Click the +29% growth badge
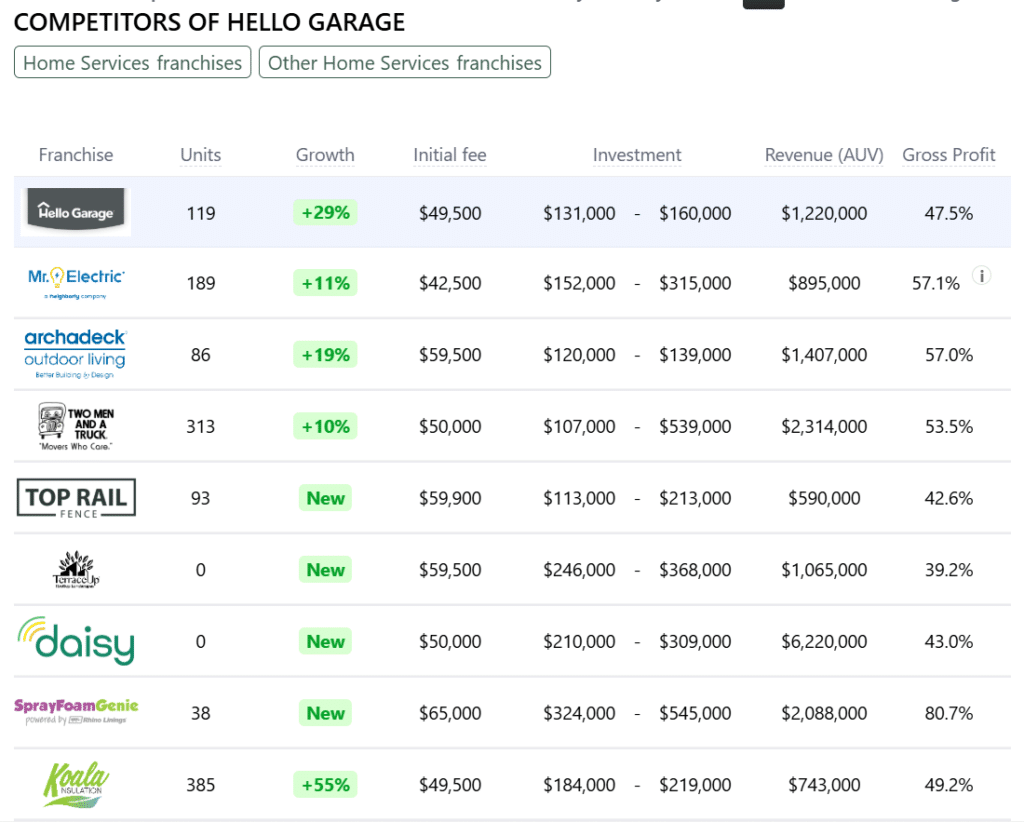The width and height of the screenshot is (1024, 822). (x=325, y=212)
